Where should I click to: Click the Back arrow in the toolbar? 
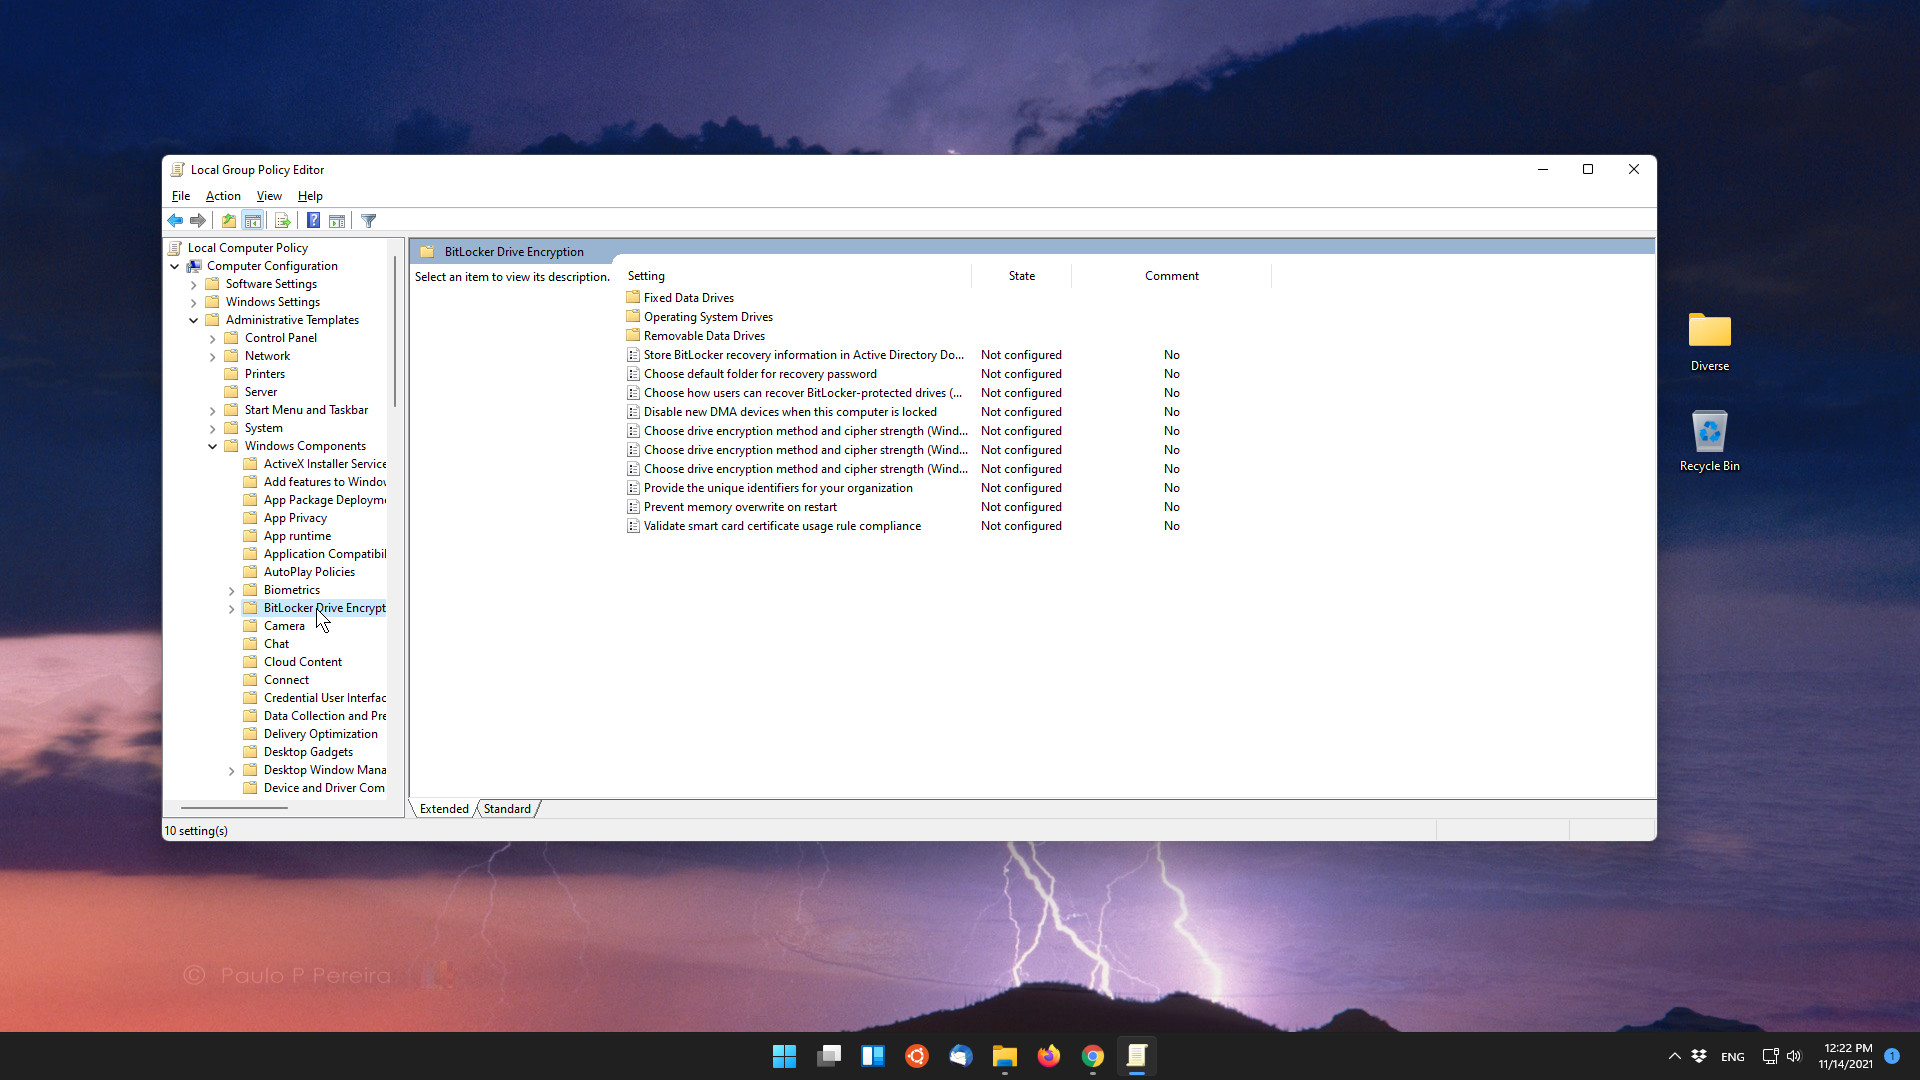[x=175, y=221]
